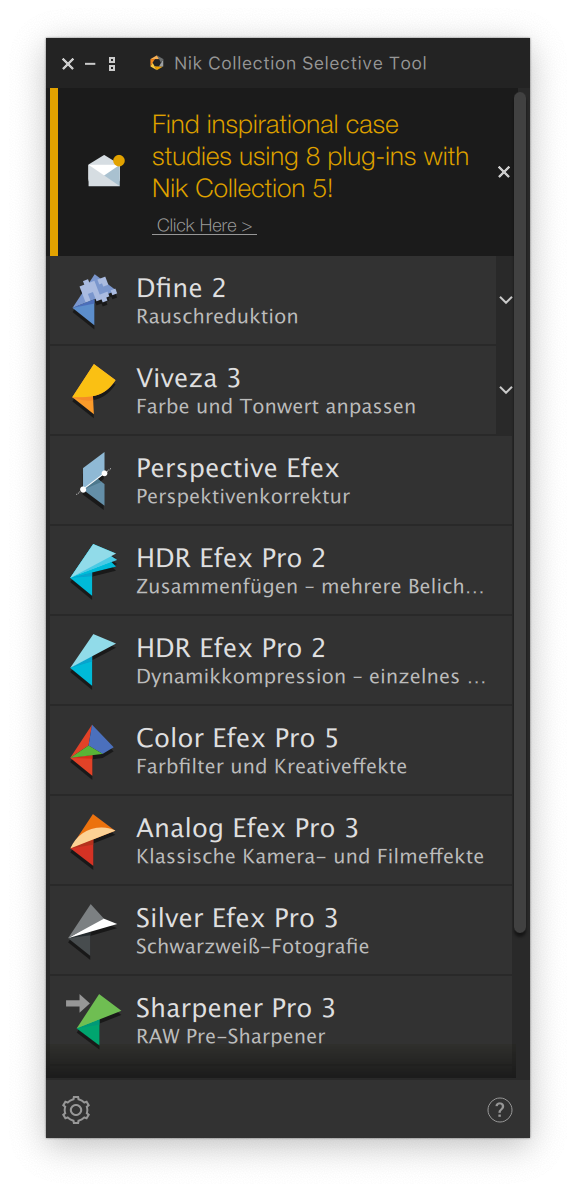This screenshot has width=576, height=1192.
Task: Click the vertical scrollbar of plug-in list
Action: point(521,513)
